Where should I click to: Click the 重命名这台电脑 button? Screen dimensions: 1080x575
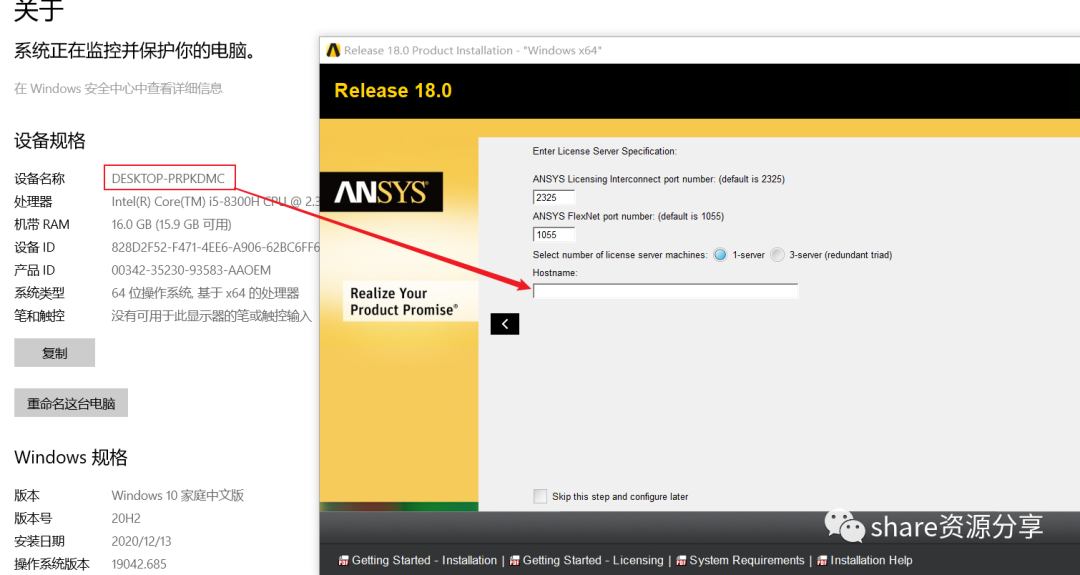pos(71,403)
